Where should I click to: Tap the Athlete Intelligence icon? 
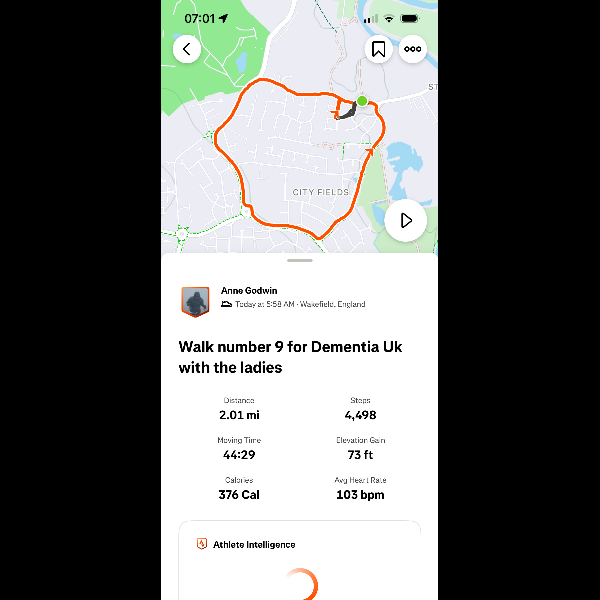pyautogui.click(x=202, y=544)
